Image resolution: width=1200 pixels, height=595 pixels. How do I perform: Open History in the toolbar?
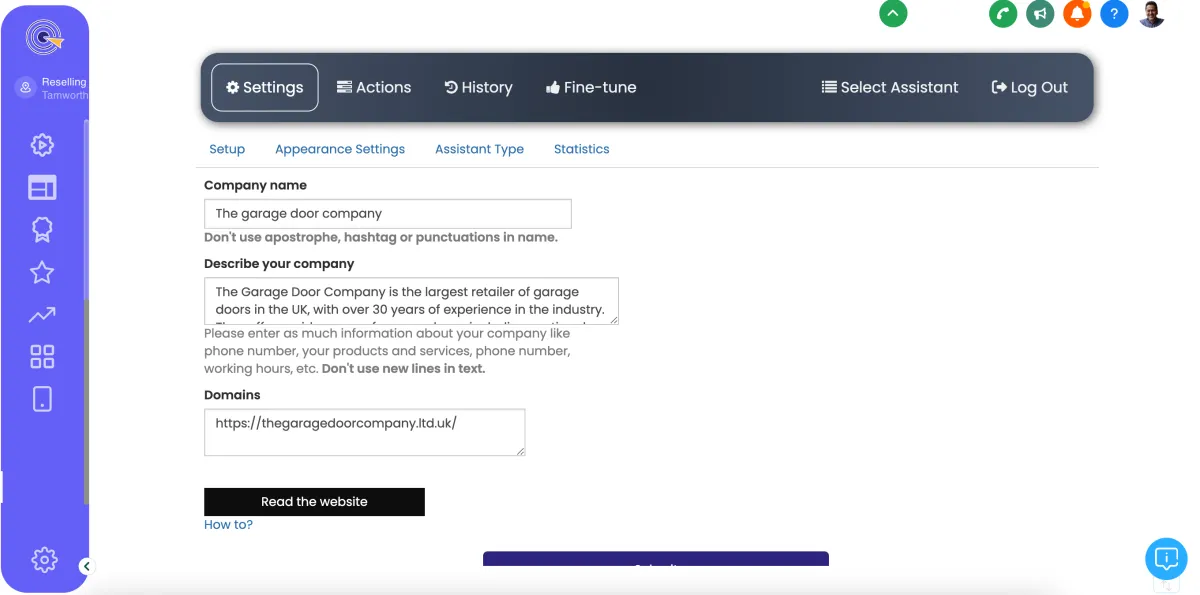pos(478,88)
